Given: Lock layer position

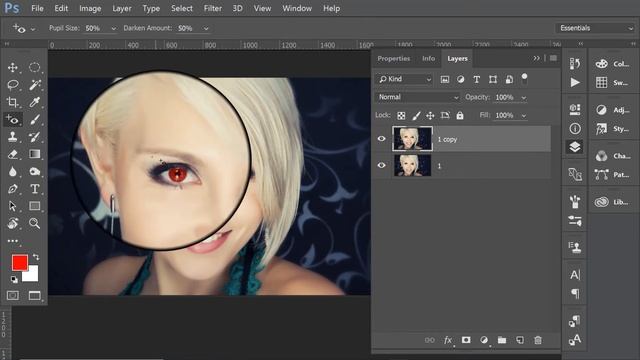Looking at the screenshot, I should point(430,116).
